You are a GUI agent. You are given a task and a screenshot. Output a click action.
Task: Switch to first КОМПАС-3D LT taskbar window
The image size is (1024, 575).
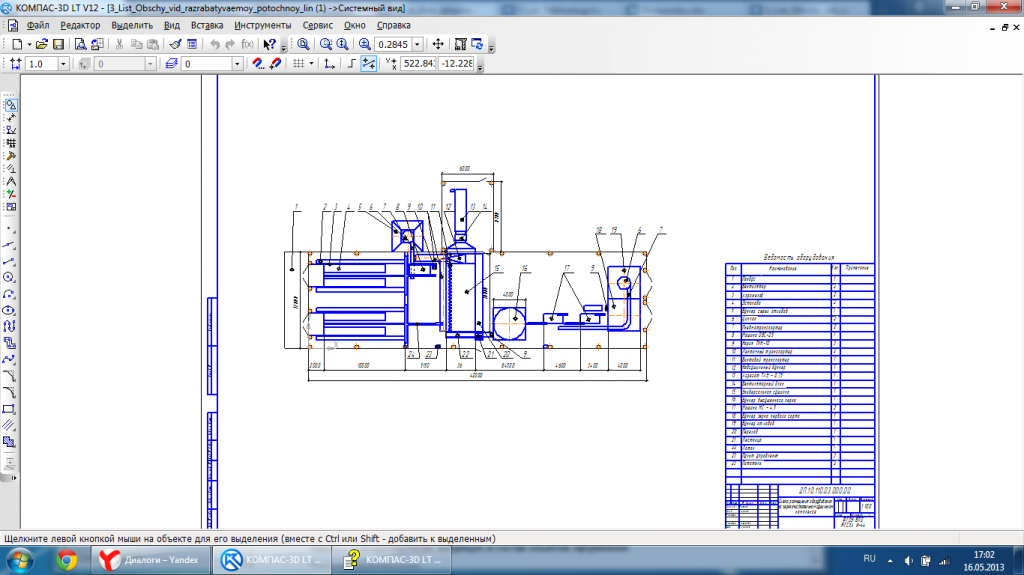pyautogui.click(x=272, y=561)
